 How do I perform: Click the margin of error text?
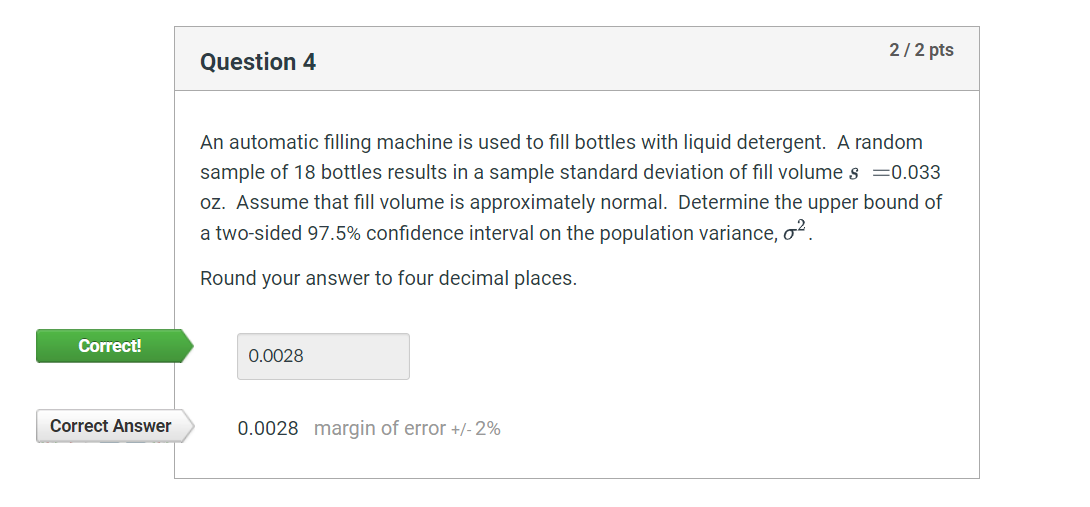tap(379, 429)
